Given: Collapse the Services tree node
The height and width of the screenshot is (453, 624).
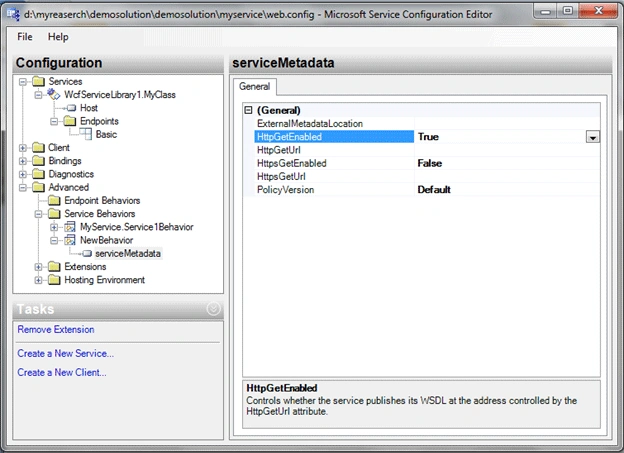Looking at the screenshot, I should [x=23, y=82].
